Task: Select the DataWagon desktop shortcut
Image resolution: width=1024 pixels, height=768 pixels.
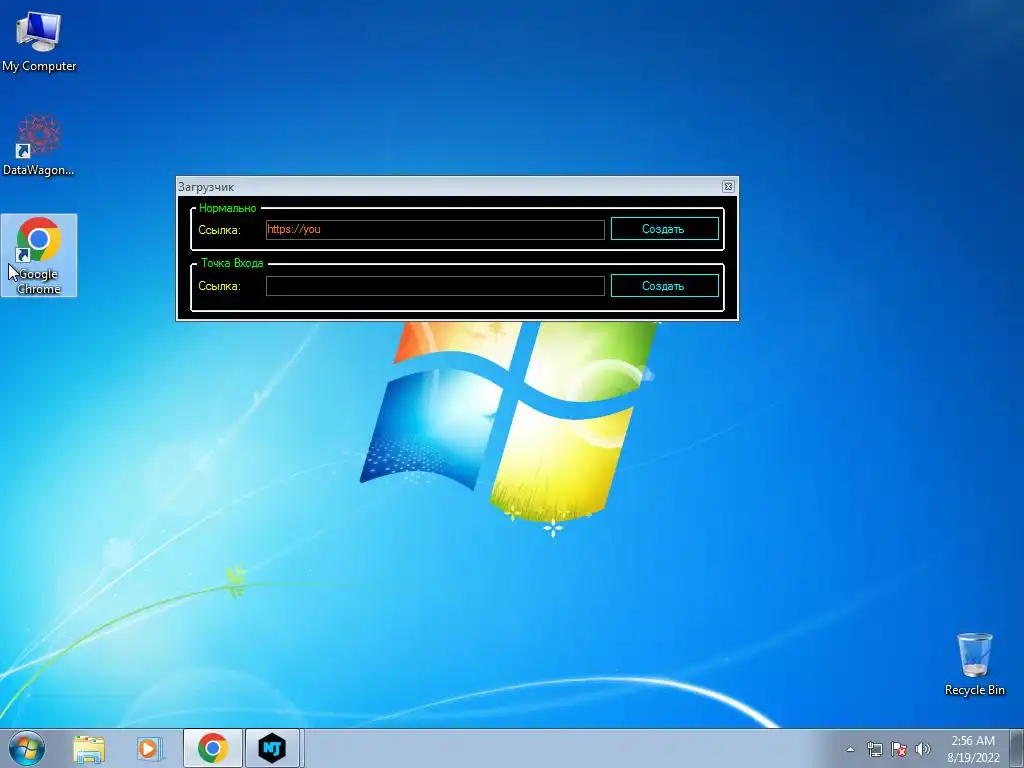Action: click(39, 146)
